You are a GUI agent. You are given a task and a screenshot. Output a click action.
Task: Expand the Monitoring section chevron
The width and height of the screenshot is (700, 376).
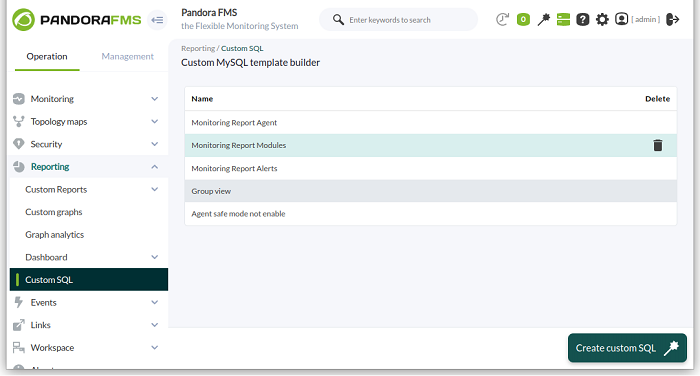coord(154,99)
